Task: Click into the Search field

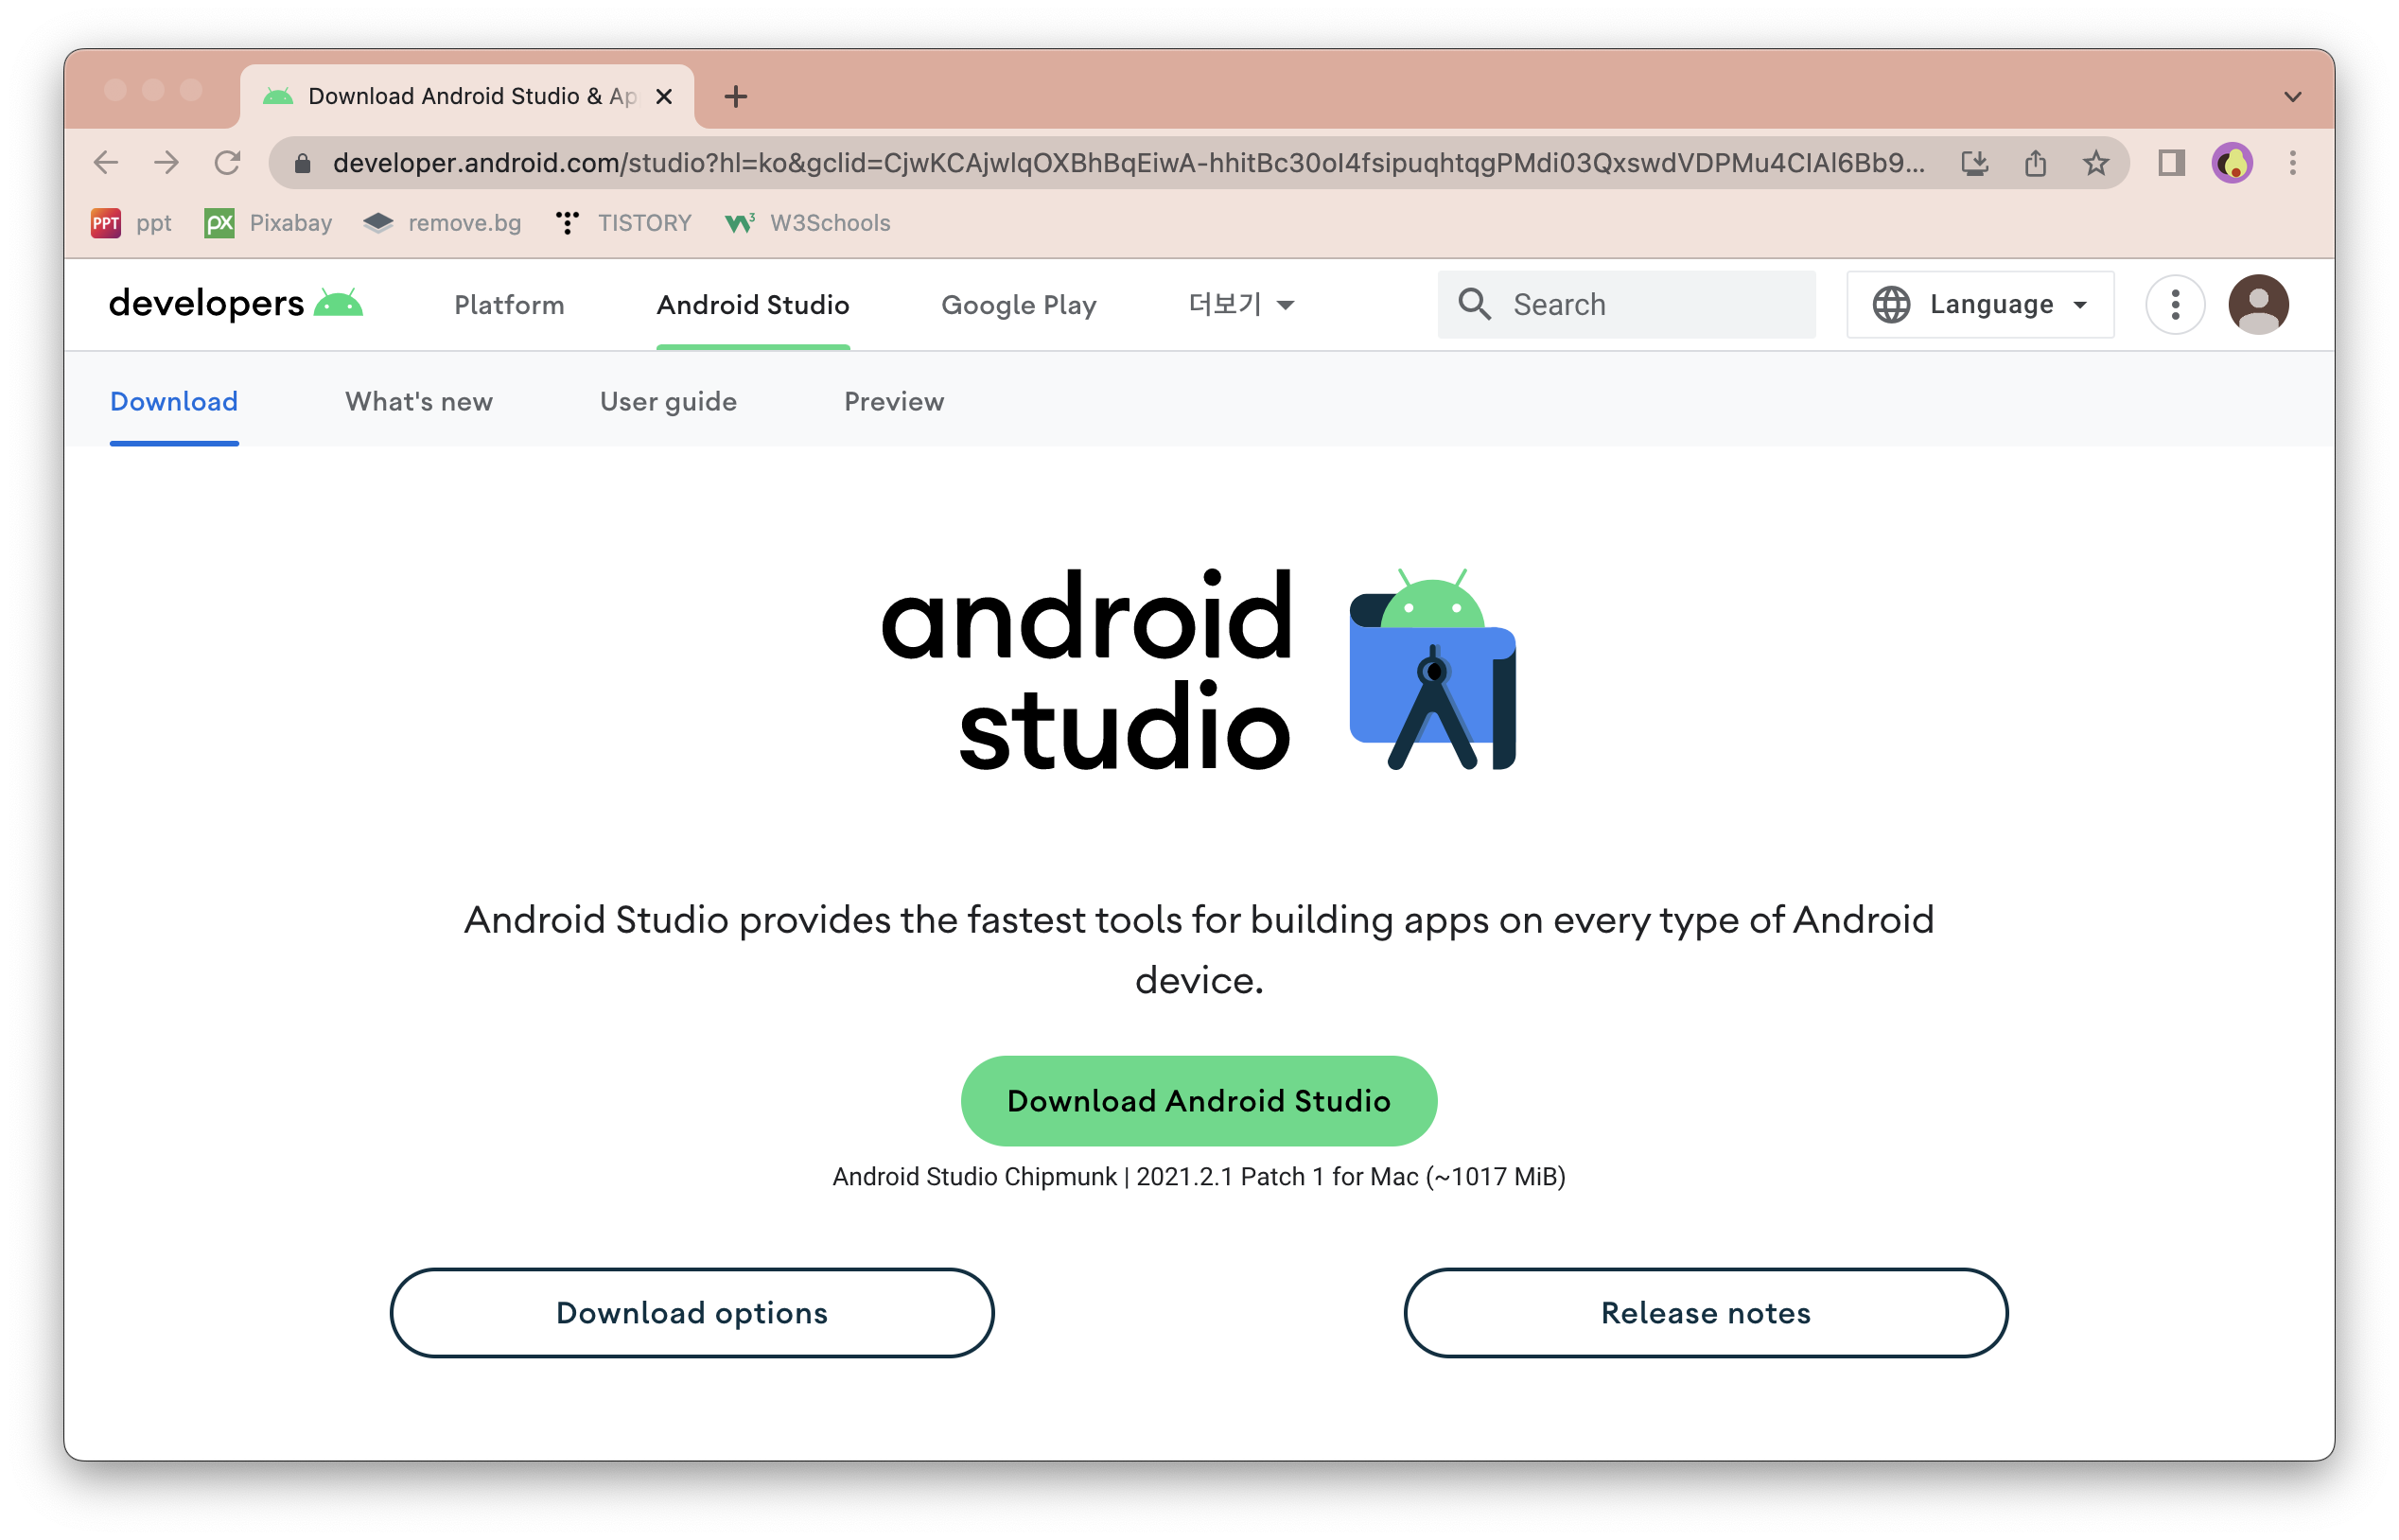Action: [x=1626, y=304]
